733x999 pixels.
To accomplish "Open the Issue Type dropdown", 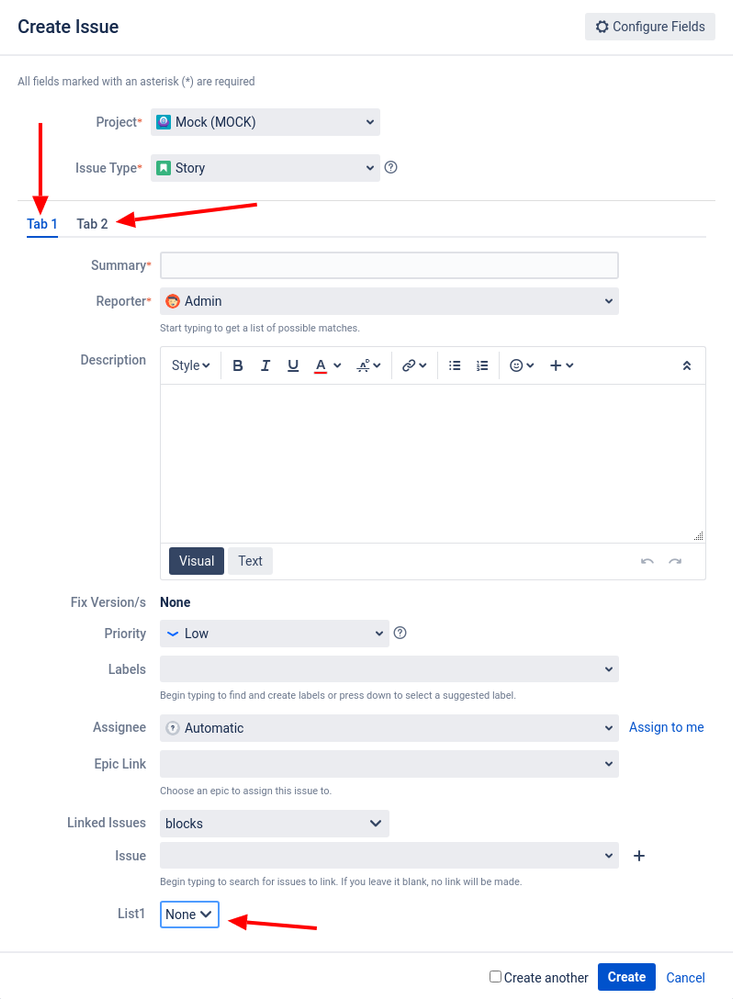I will tap(265, 168).
